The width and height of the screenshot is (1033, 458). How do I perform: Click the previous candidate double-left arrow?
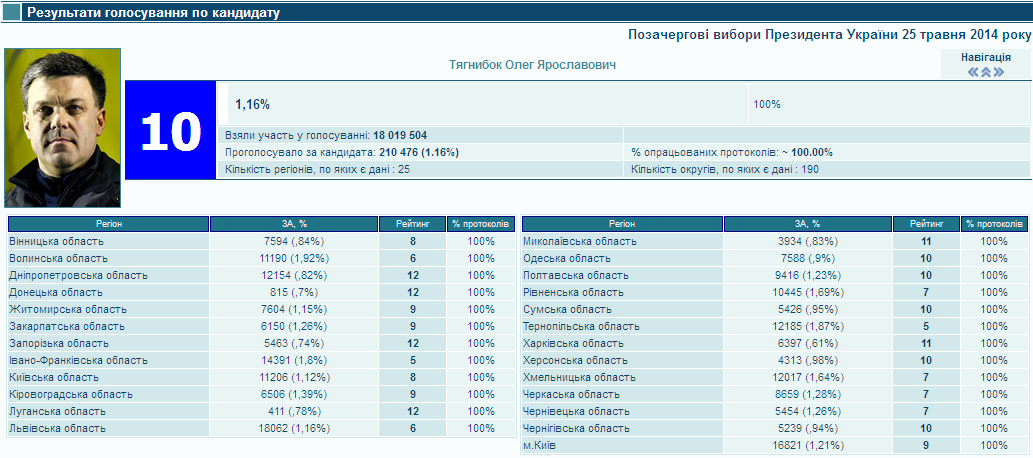pos(973,72)
